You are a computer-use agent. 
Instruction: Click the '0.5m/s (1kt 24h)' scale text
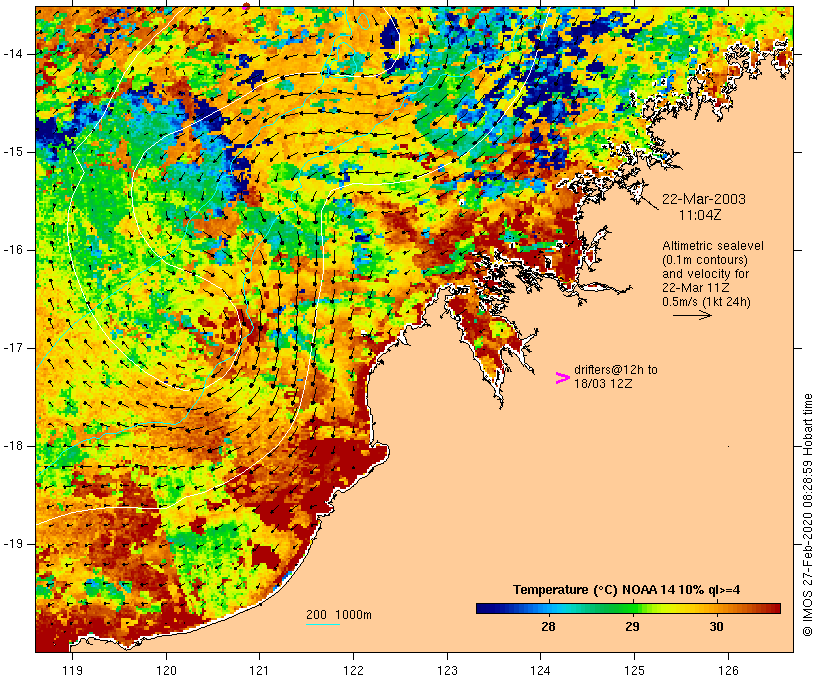coord(706,302)
